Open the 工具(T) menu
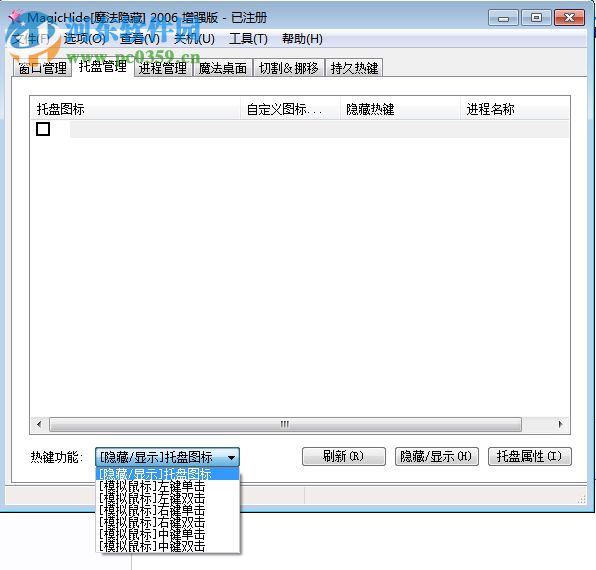This screenshot has width=596, height=570. point(248,38)
